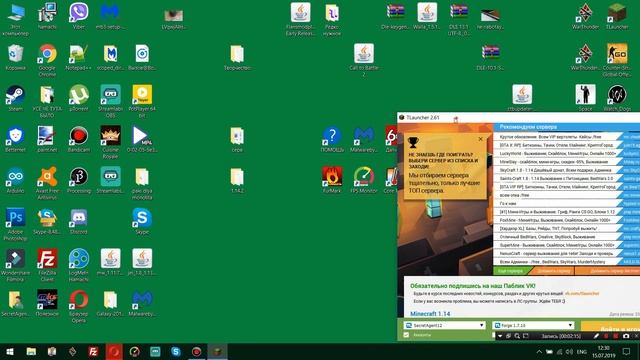Screen dimensions: 640x360
Task: Switch to the FileZilla taskbar button
Action: (x=93, y=351)
